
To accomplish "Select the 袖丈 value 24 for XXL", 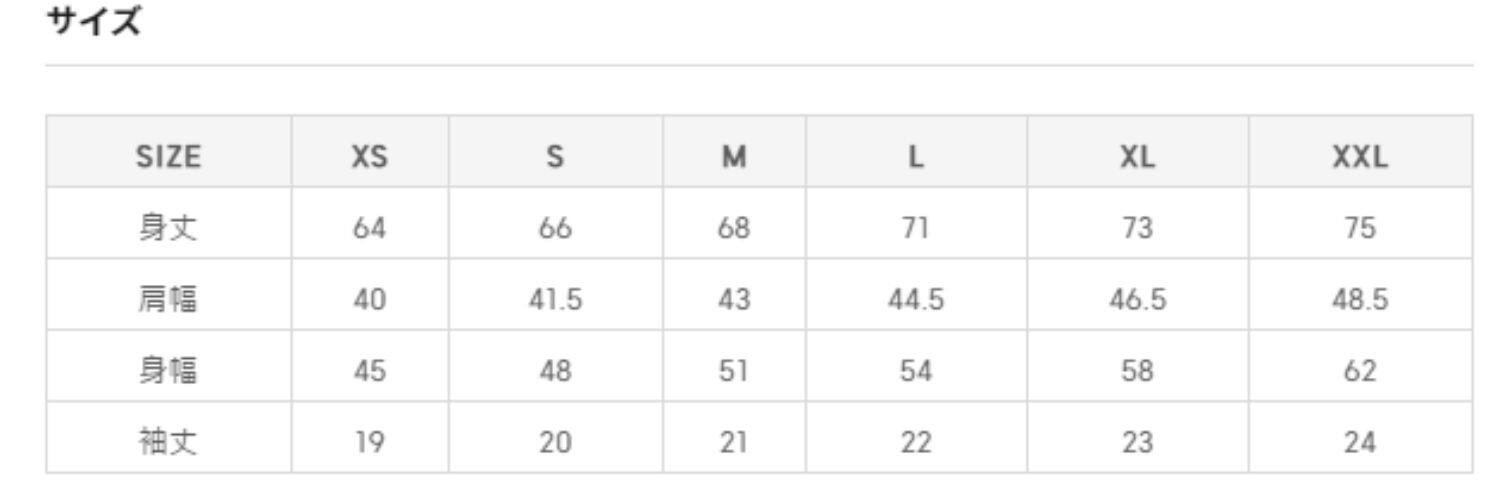I will point(1360,442).
